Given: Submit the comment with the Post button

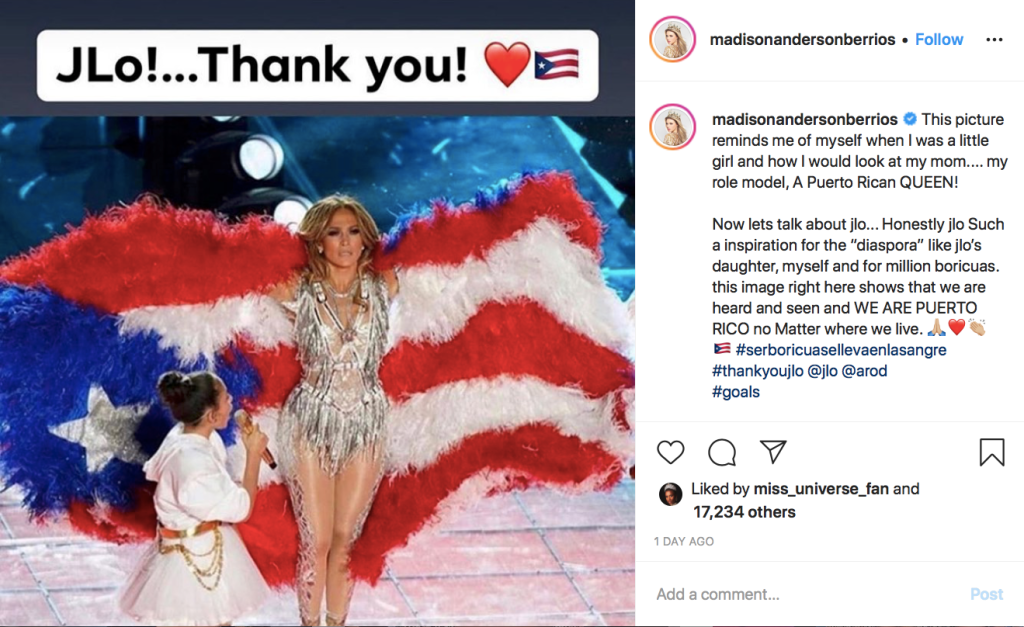Looking at the screenshot, I should (986, 594).
